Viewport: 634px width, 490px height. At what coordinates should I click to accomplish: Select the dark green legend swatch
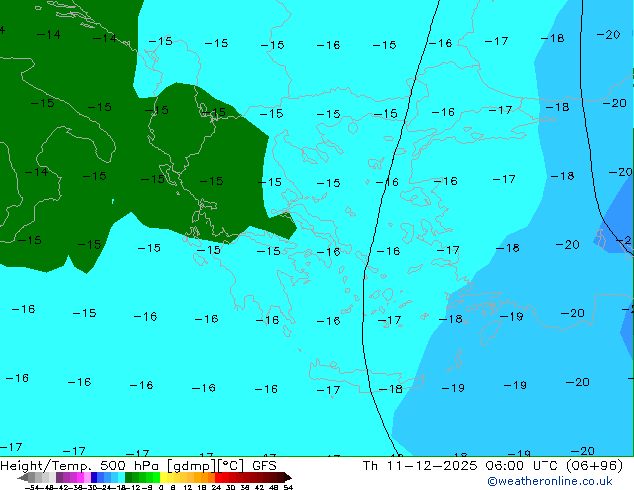click(129, 477)
